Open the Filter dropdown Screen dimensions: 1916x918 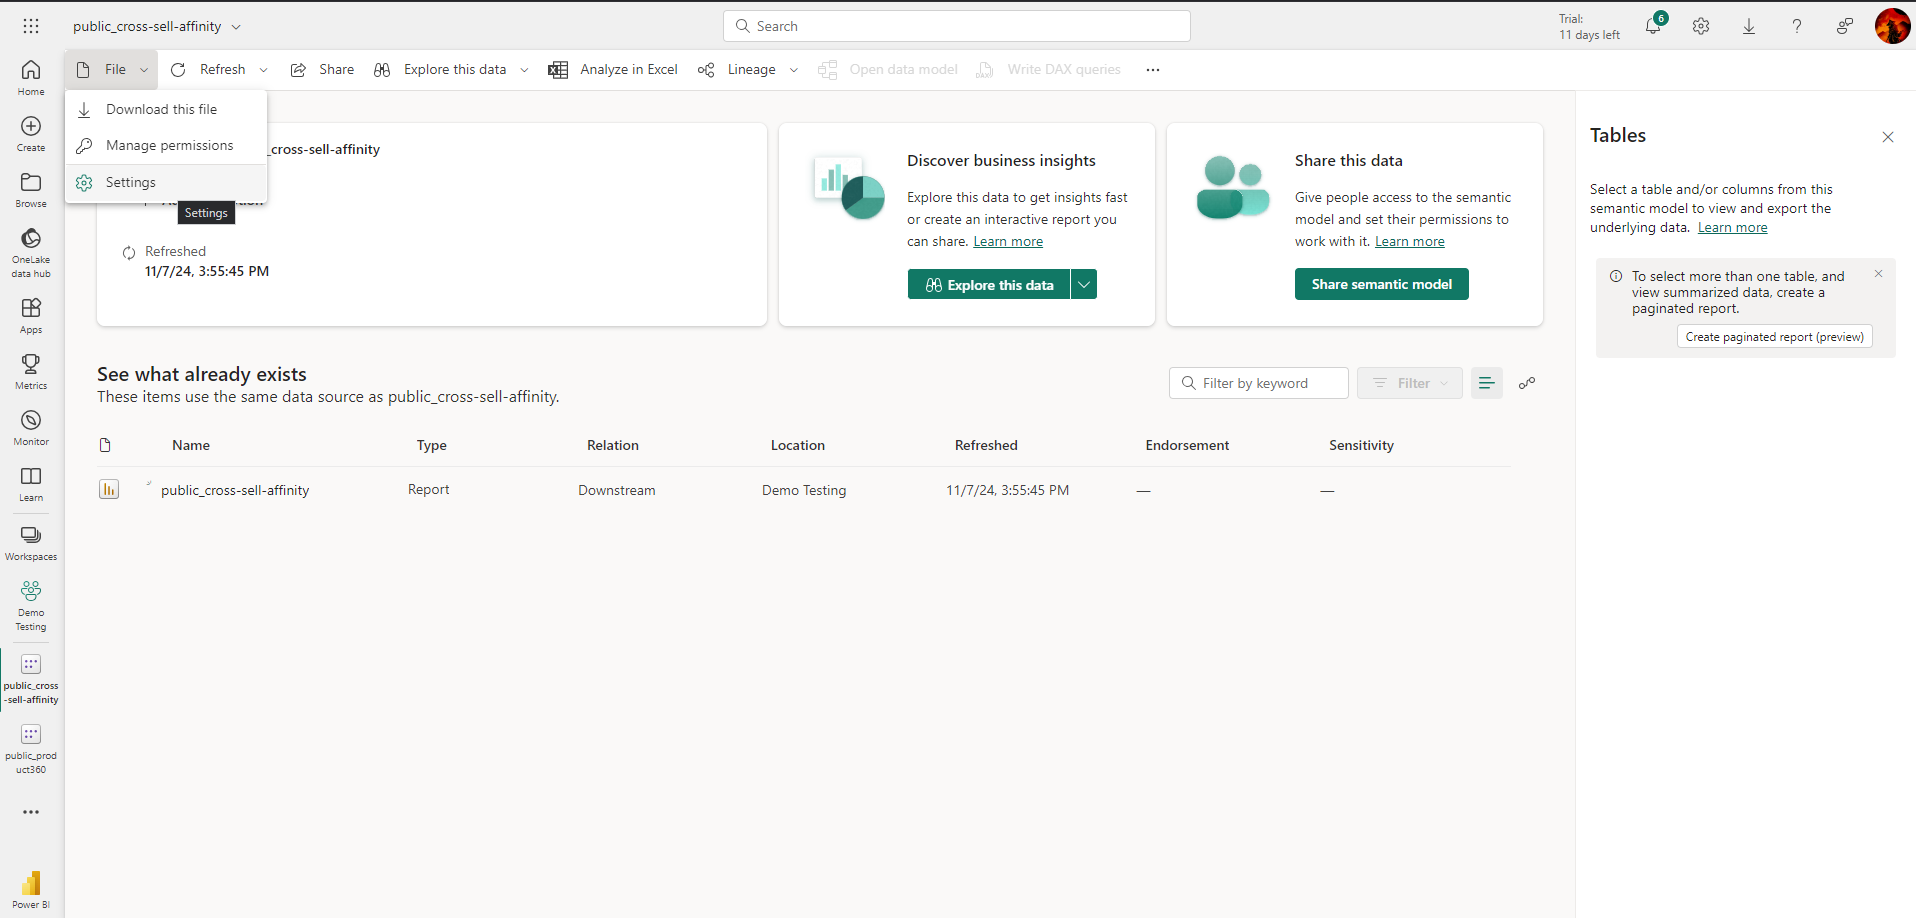1410,383
